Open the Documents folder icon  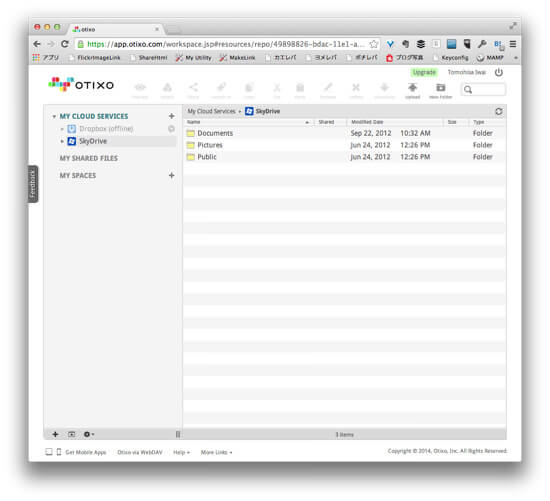point(190,133)
